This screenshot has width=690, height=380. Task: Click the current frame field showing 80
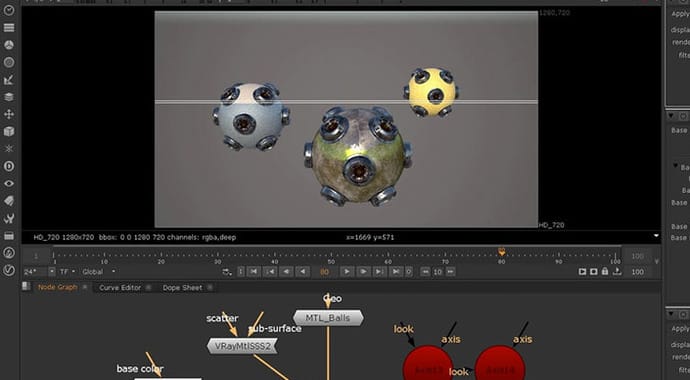coord(324,272)
